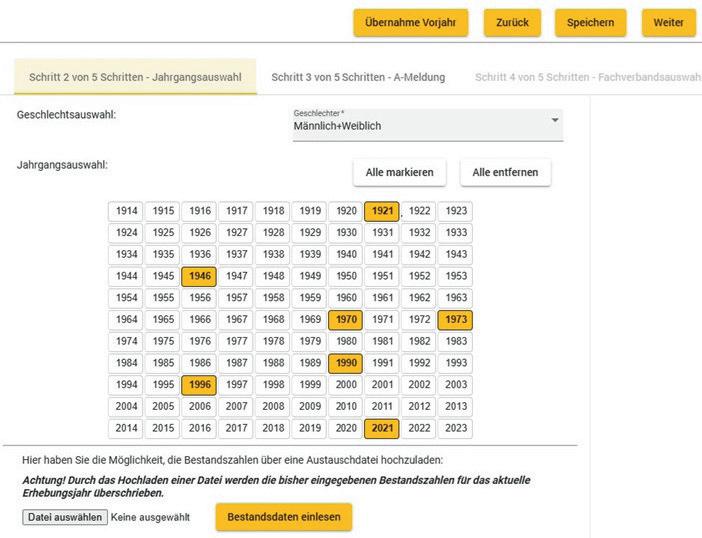Save with the Speichern button
702x538 pixels.
[590, 23]
